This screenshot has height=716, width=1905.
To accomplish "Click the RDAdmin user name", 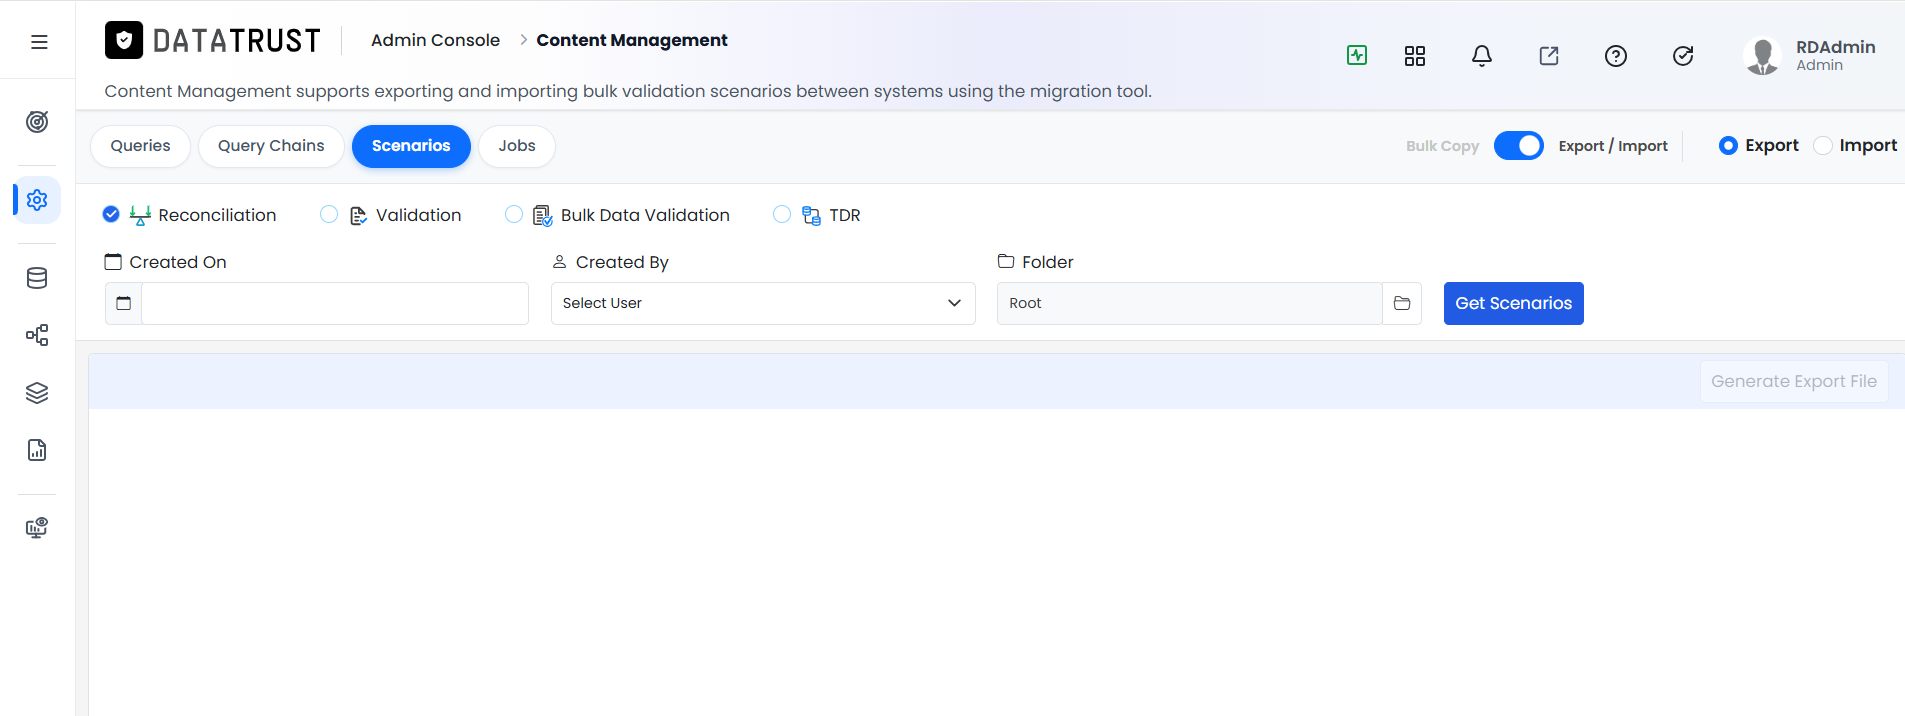I will point(1836,47).
